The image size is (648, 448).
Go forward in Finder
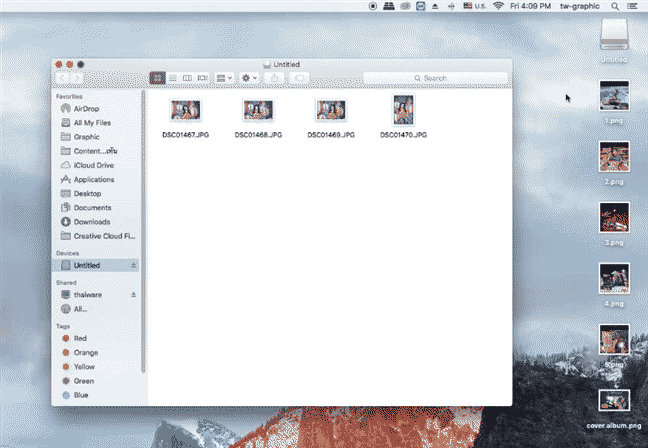pyautogui.click(x=76, y=78)
